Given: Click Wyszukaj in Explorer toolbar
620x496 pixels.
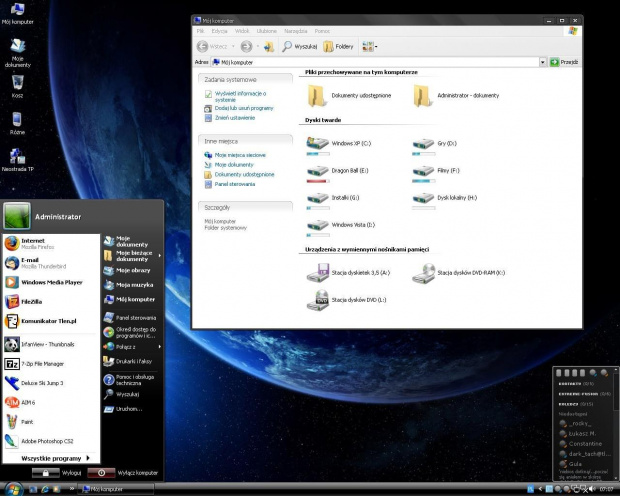Looking at the screenshot, I should 299,47.
